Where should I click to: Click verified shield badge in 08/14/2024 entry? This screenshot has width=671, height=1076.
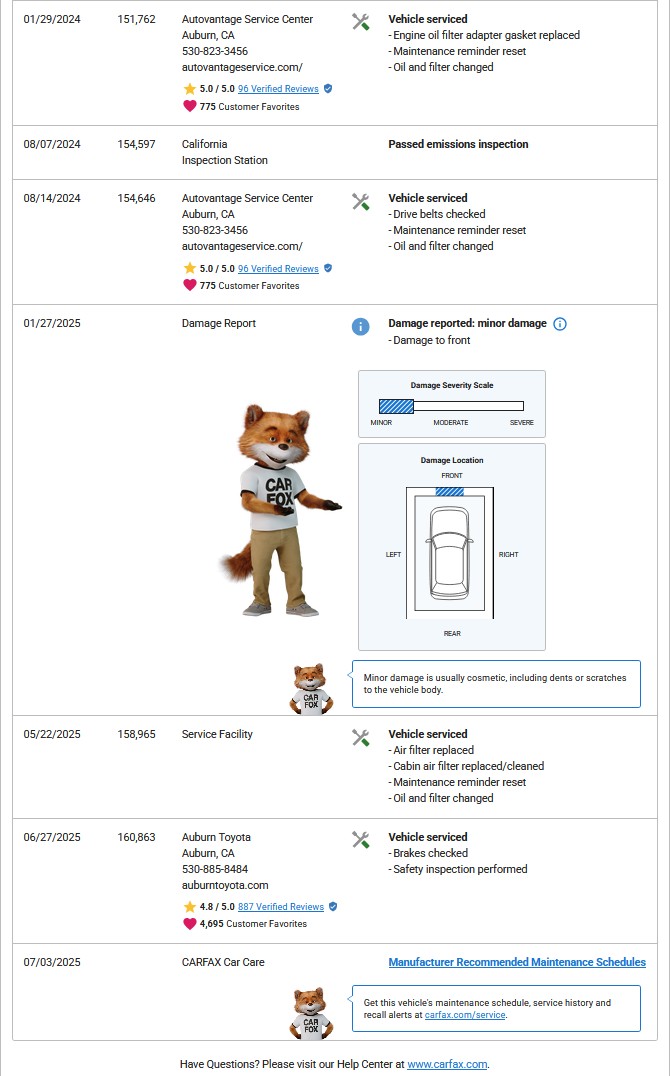tap(328, 268)
